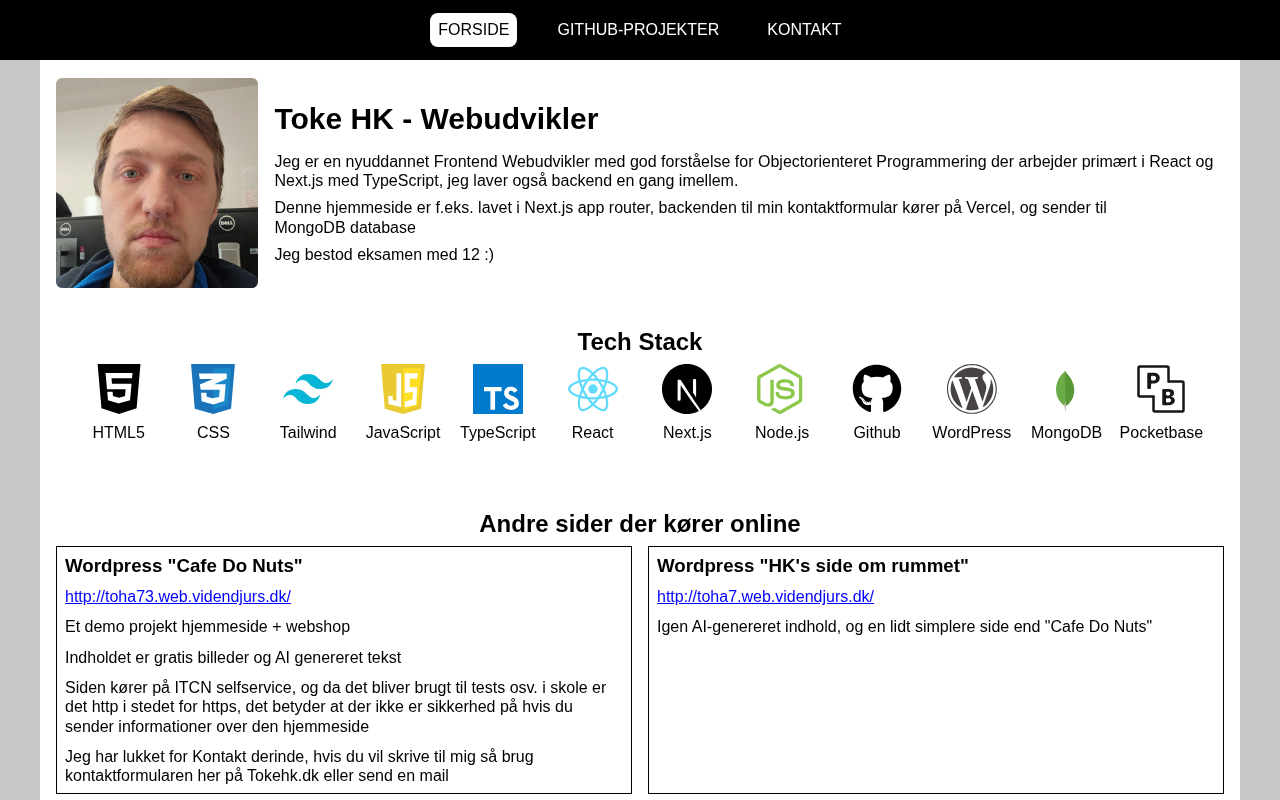Open the Kontakt page

point(804,30)
